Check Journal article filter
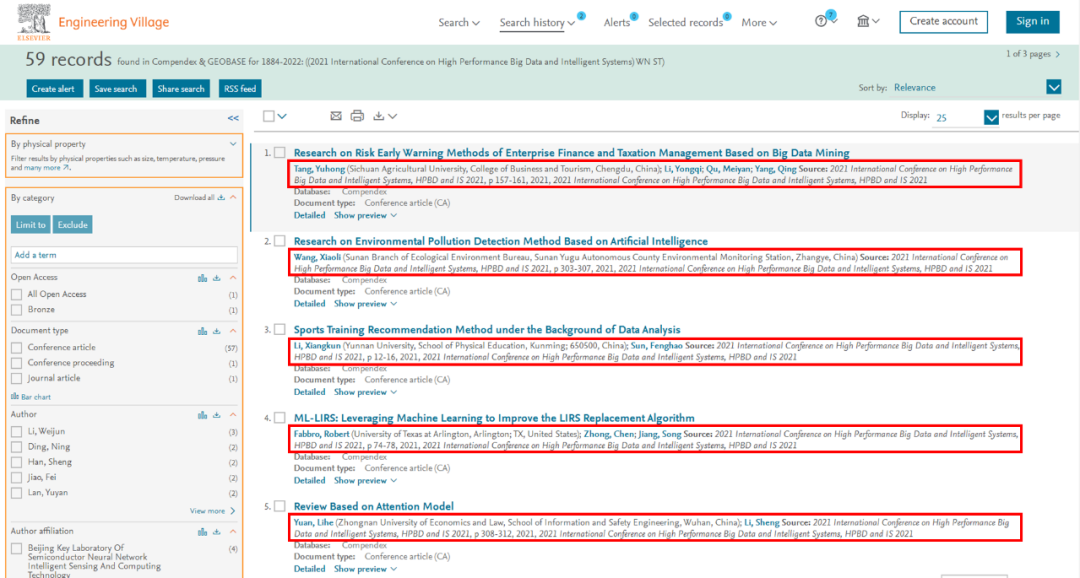The height and width of the screenshot is (578, 1080). [x=17, y=378]
